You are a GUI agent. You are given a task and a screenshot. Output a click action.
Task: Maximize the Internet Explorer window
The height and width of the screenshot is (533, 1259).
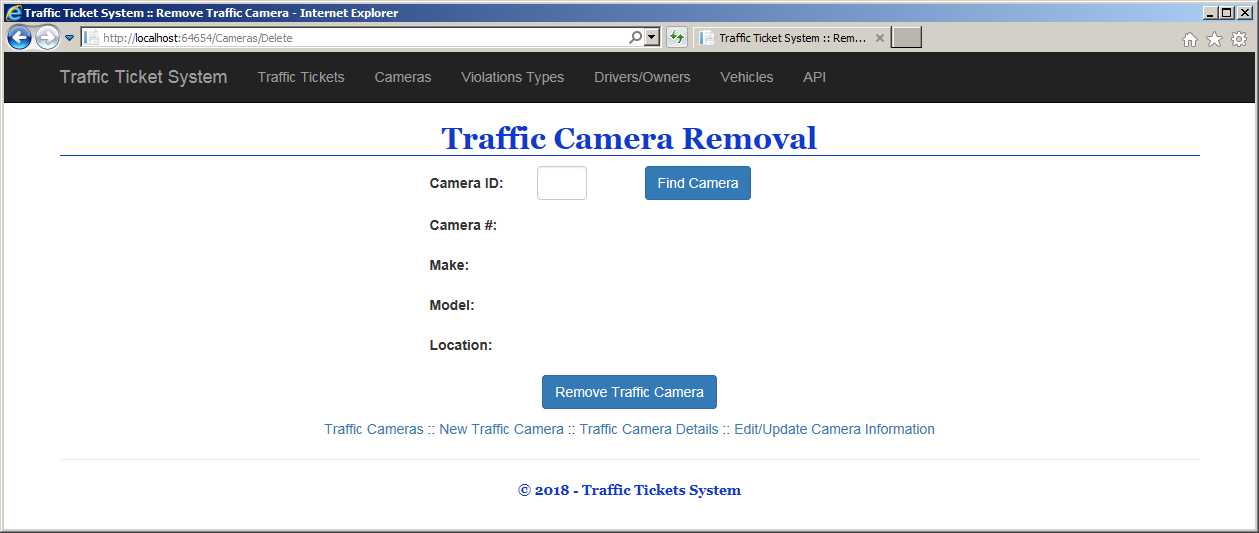1226,13
